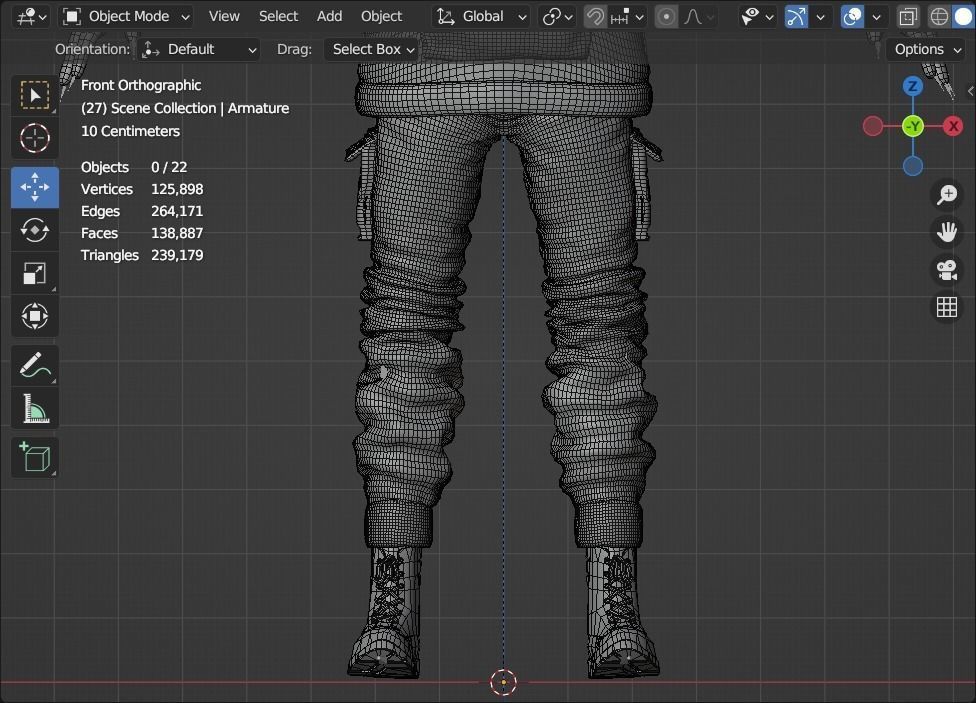Choose the Move tool in toolbar
Viewport: 976px width, 703px height.
[35, 187]
